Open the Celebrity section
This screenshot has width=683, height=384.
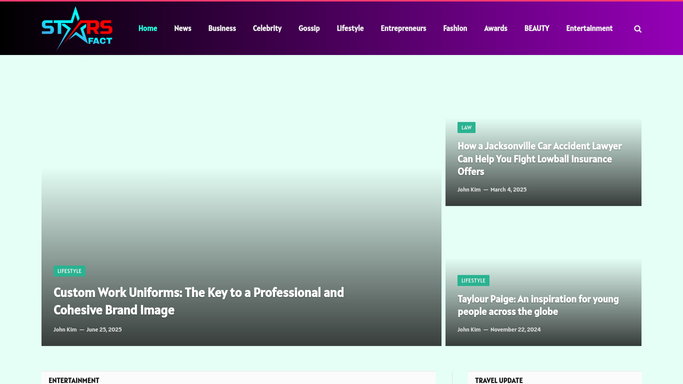[x=267, y=28]
